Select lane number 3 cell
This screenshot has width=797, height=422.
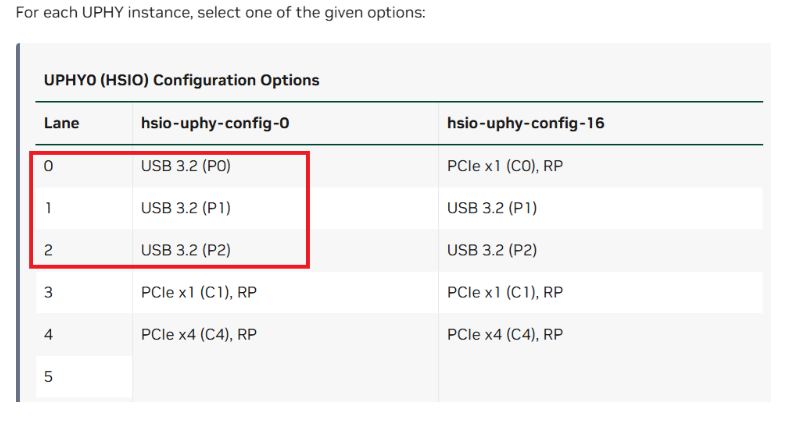[48, 292]
